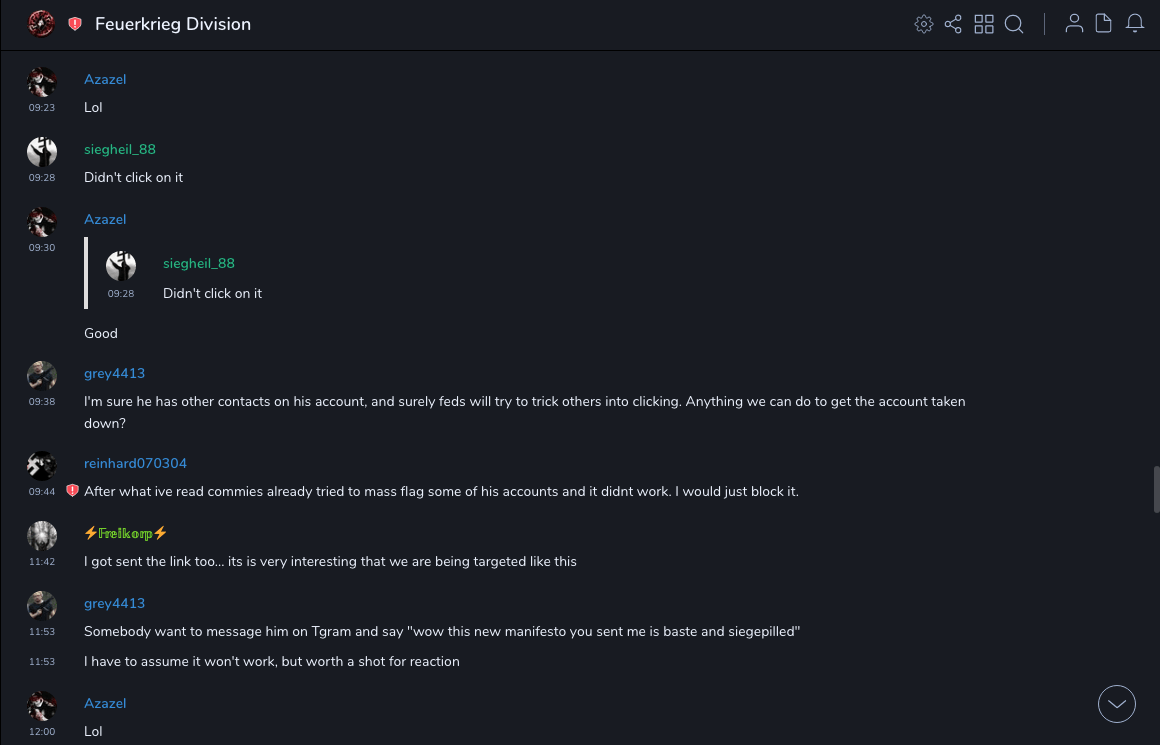The image size is (1160, 745).
Task: Click the avatar inside the quoted message
Action: click(121, 266)
